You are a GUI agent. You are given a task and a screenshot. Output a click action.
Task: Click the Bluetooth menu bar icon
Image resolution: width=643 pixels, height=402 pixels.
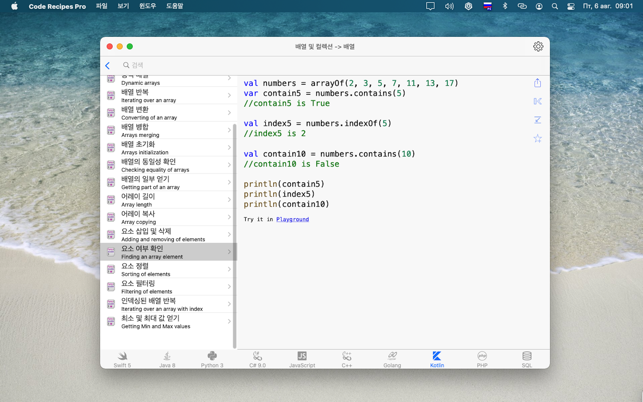point(505,6)
